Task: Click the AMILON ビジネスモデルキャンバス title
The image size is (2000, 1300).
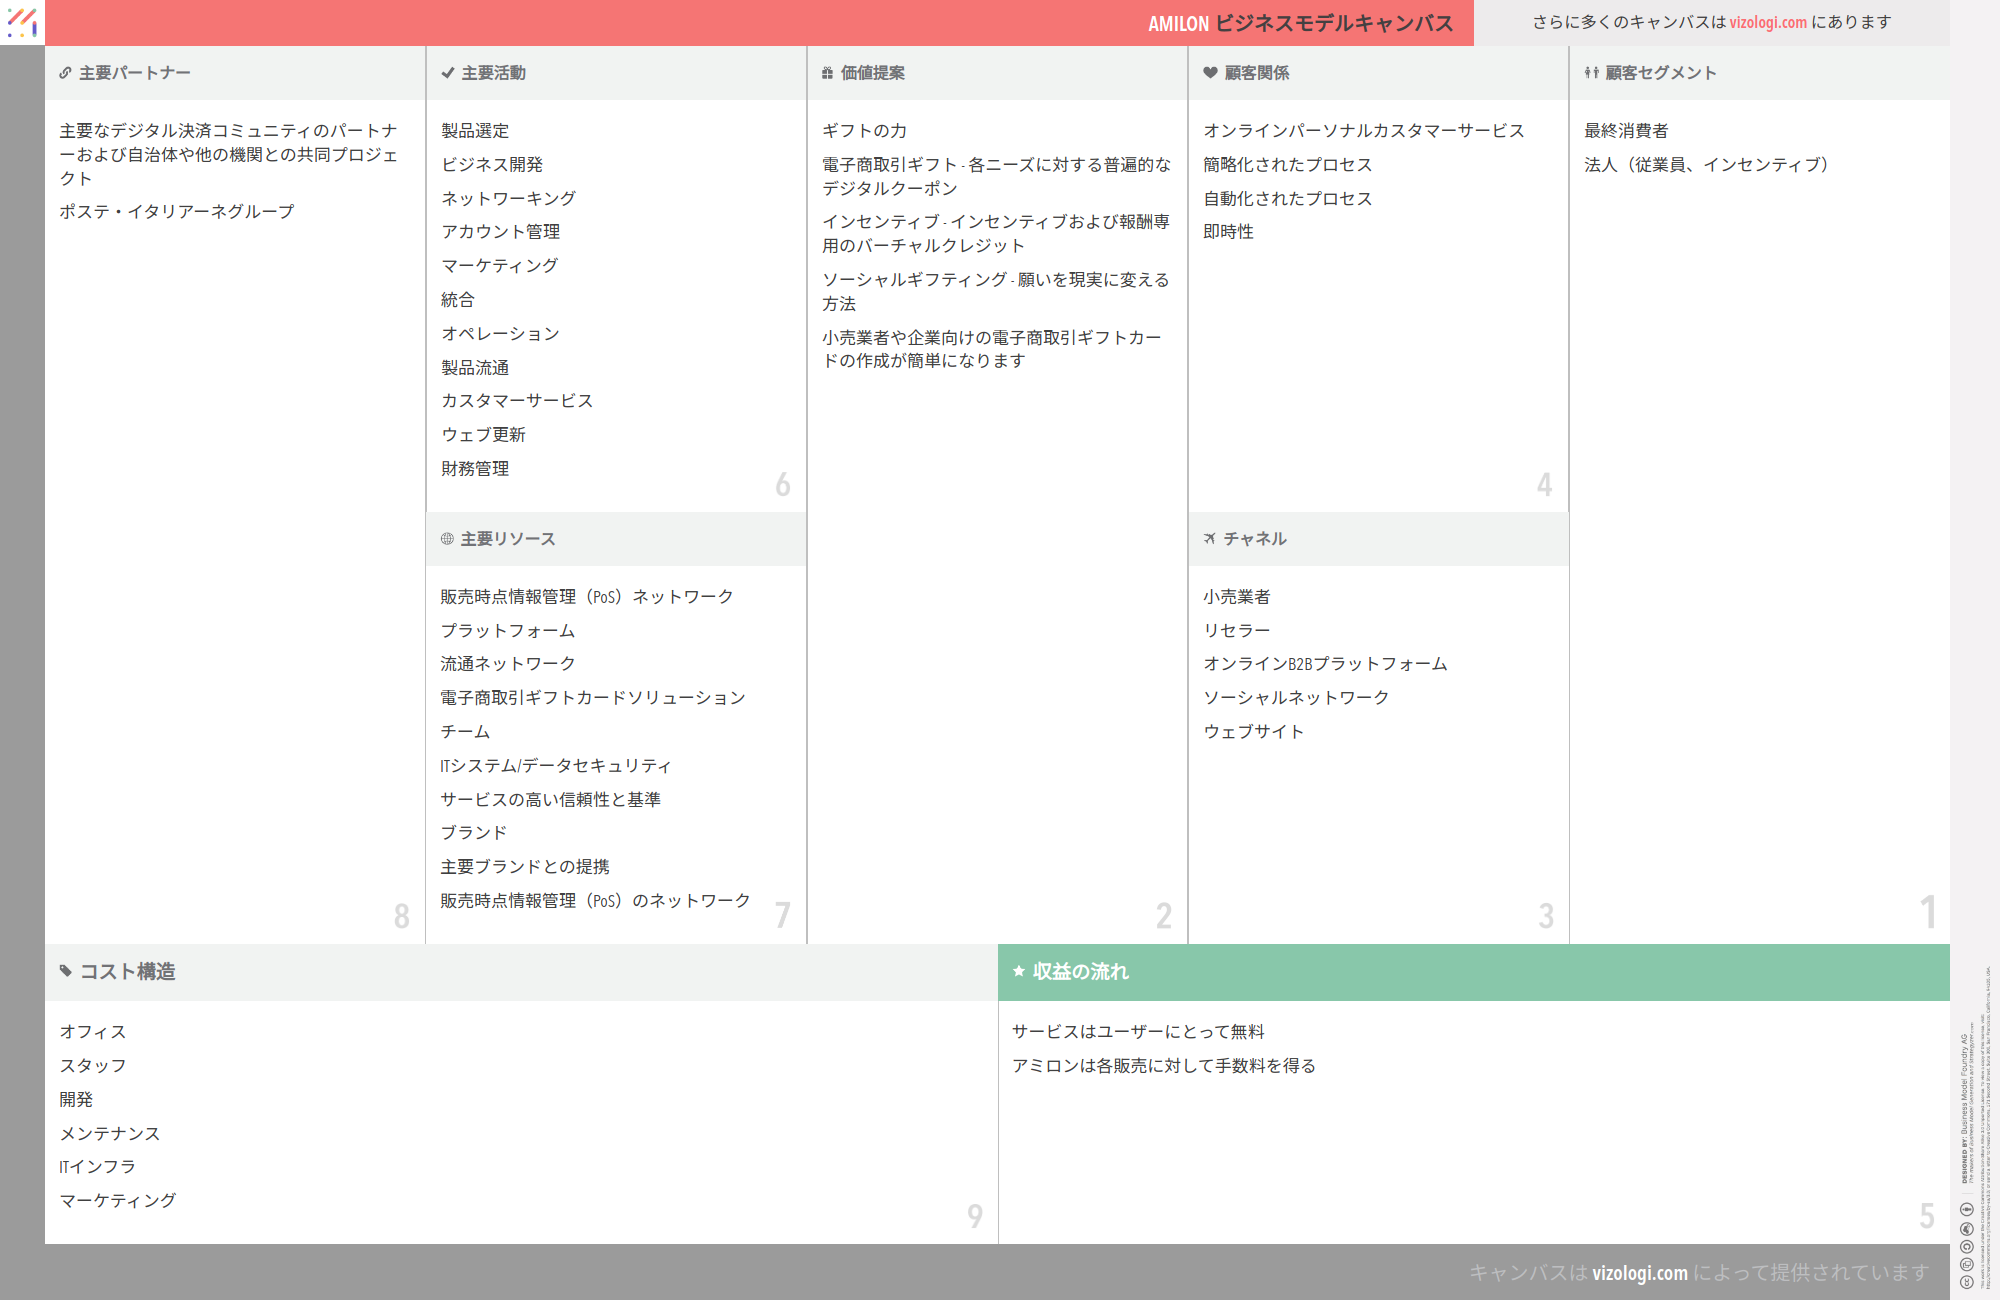Action: pyautogui.click(x=1300, y=23)
